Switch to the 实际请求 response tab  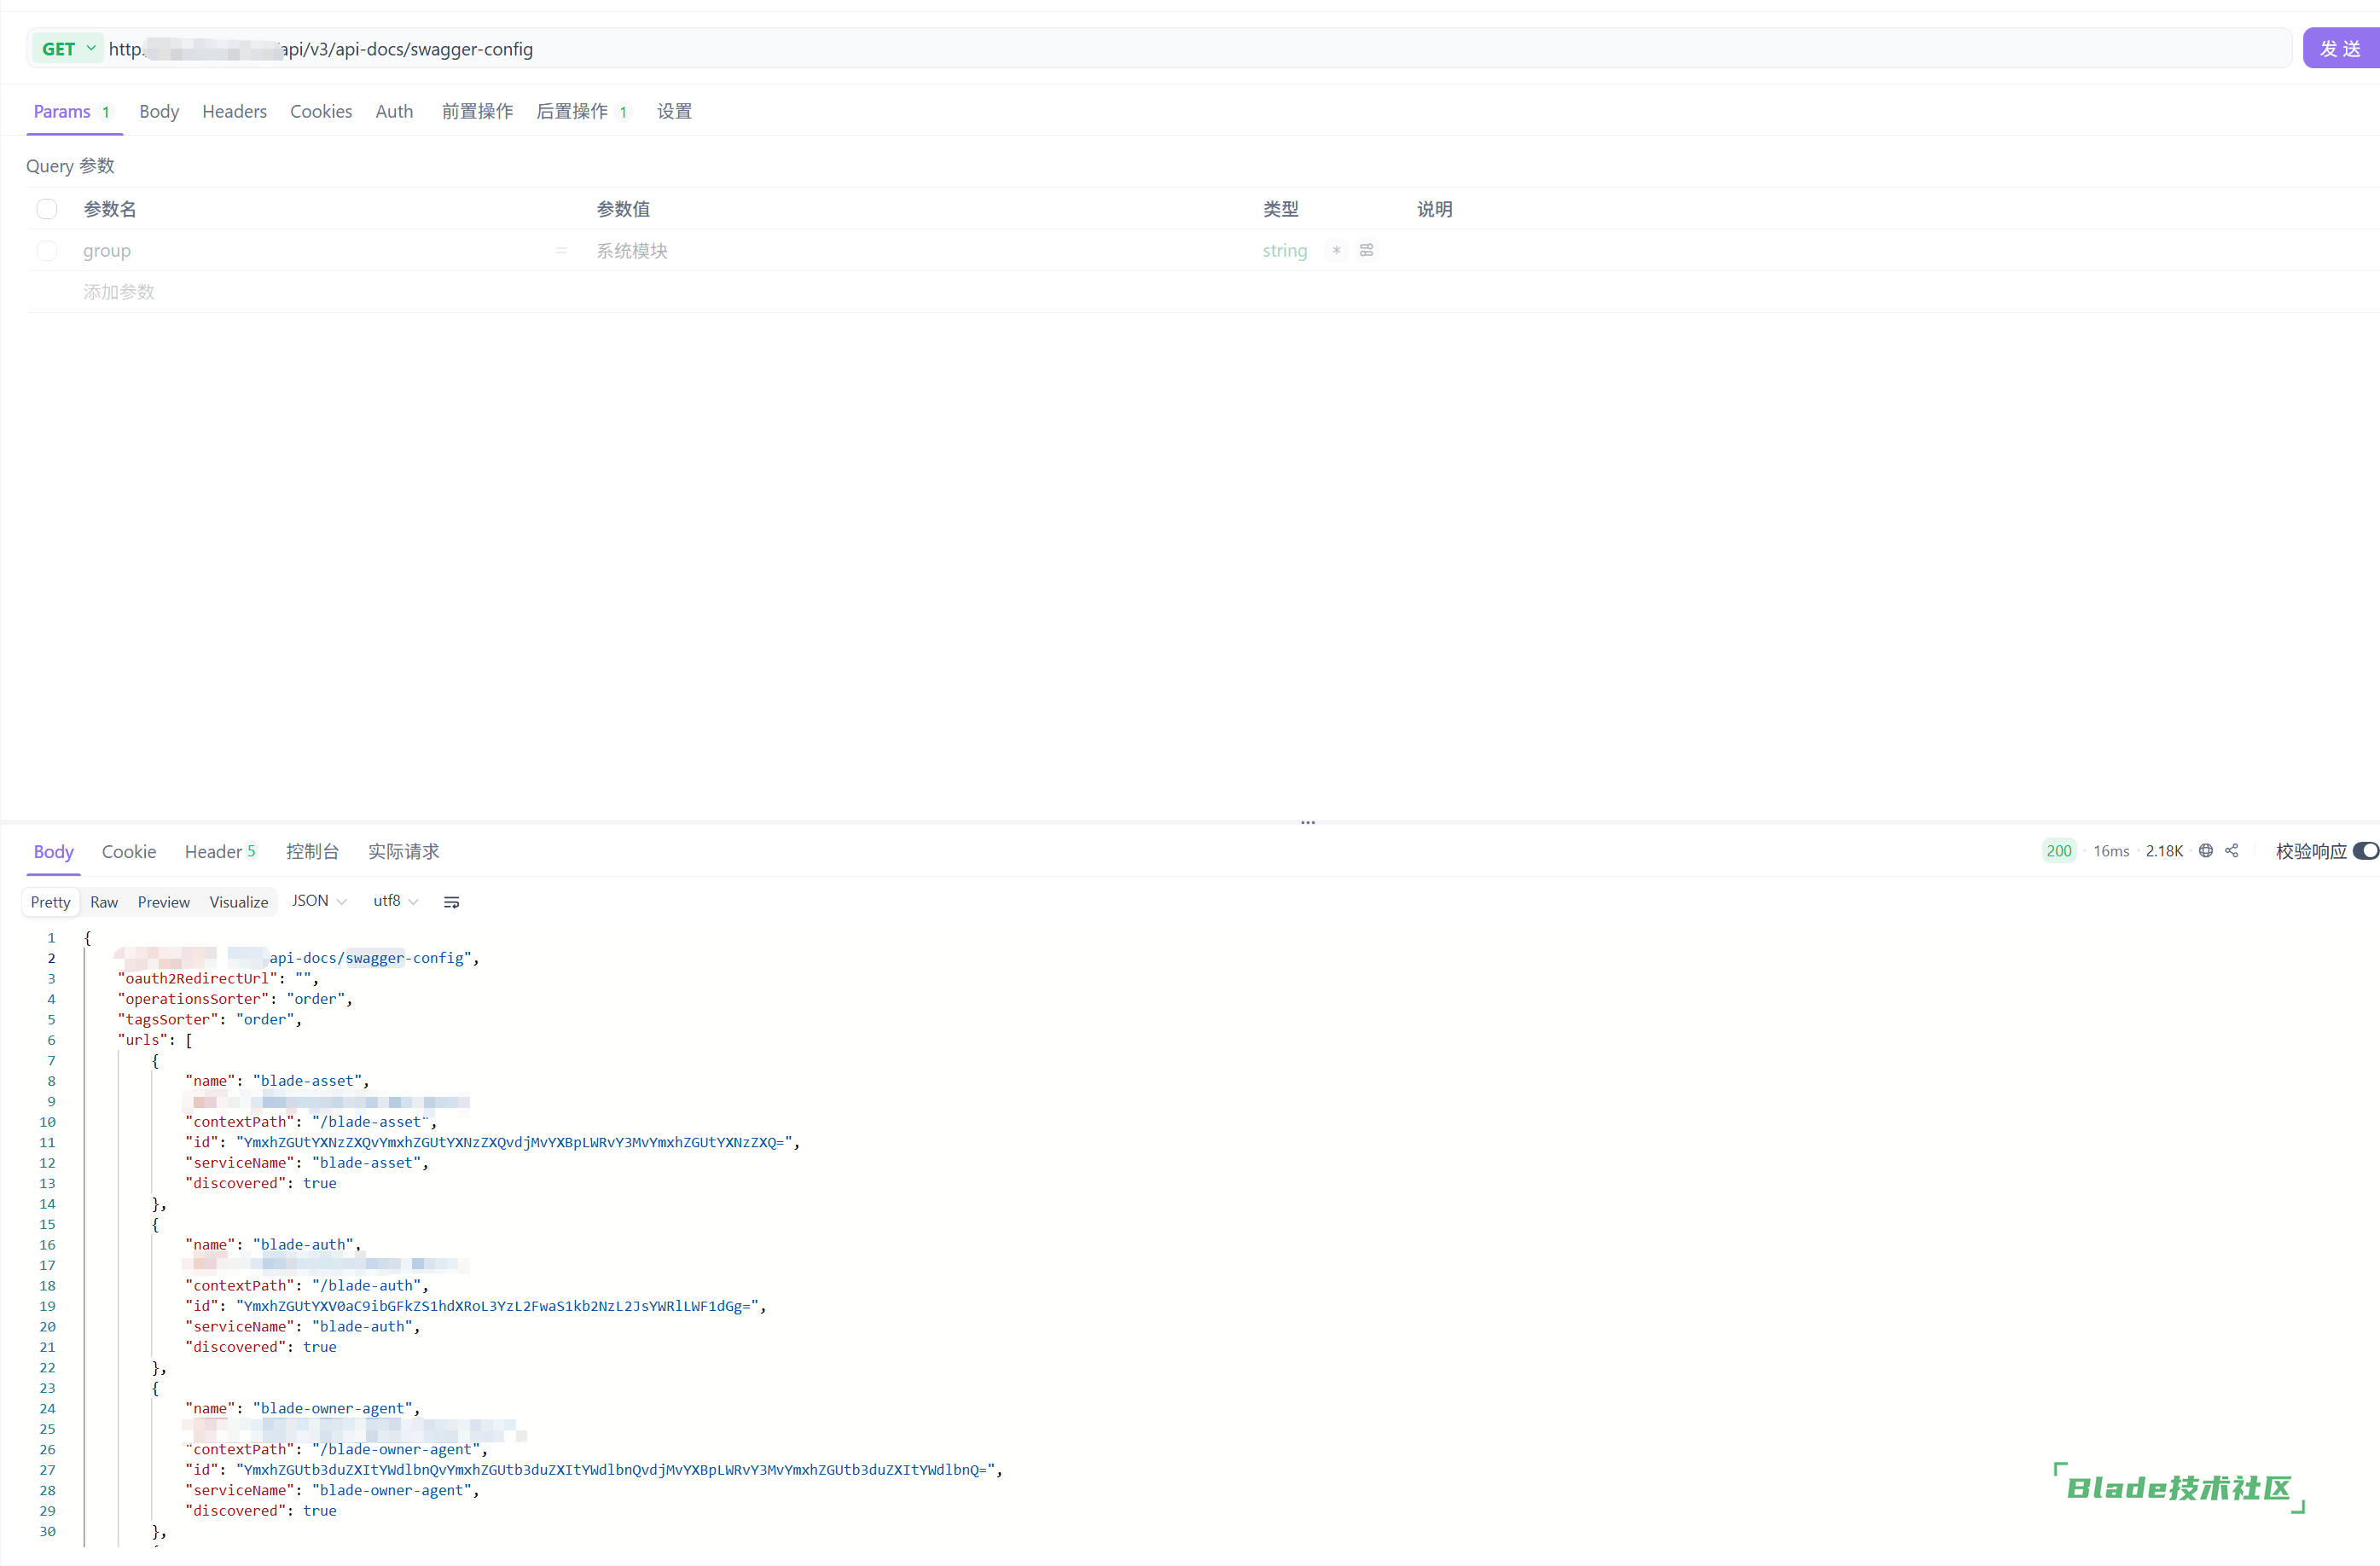[403, 851]
